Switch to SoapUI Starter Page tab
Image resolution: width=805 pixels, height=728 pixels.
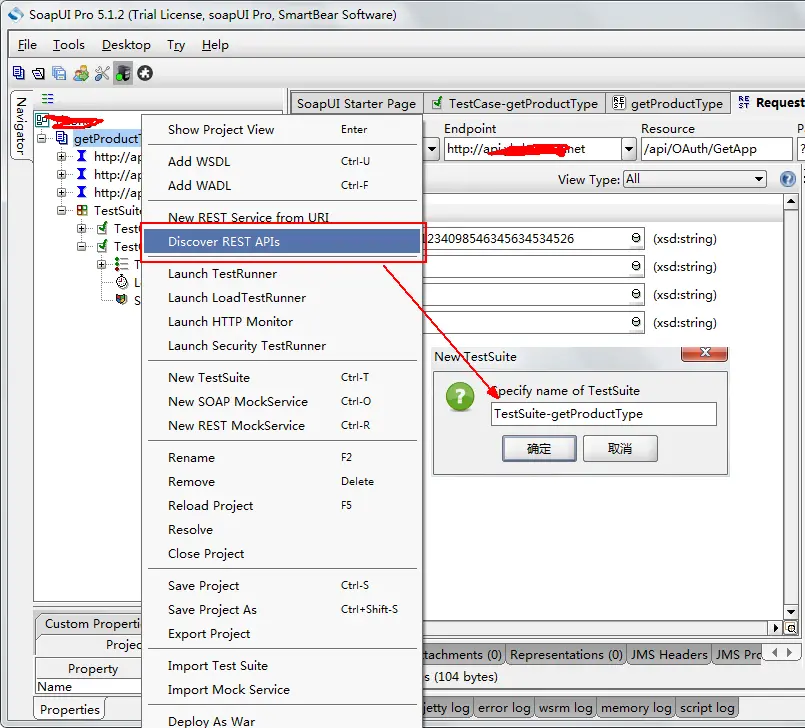tap(356, 104)
